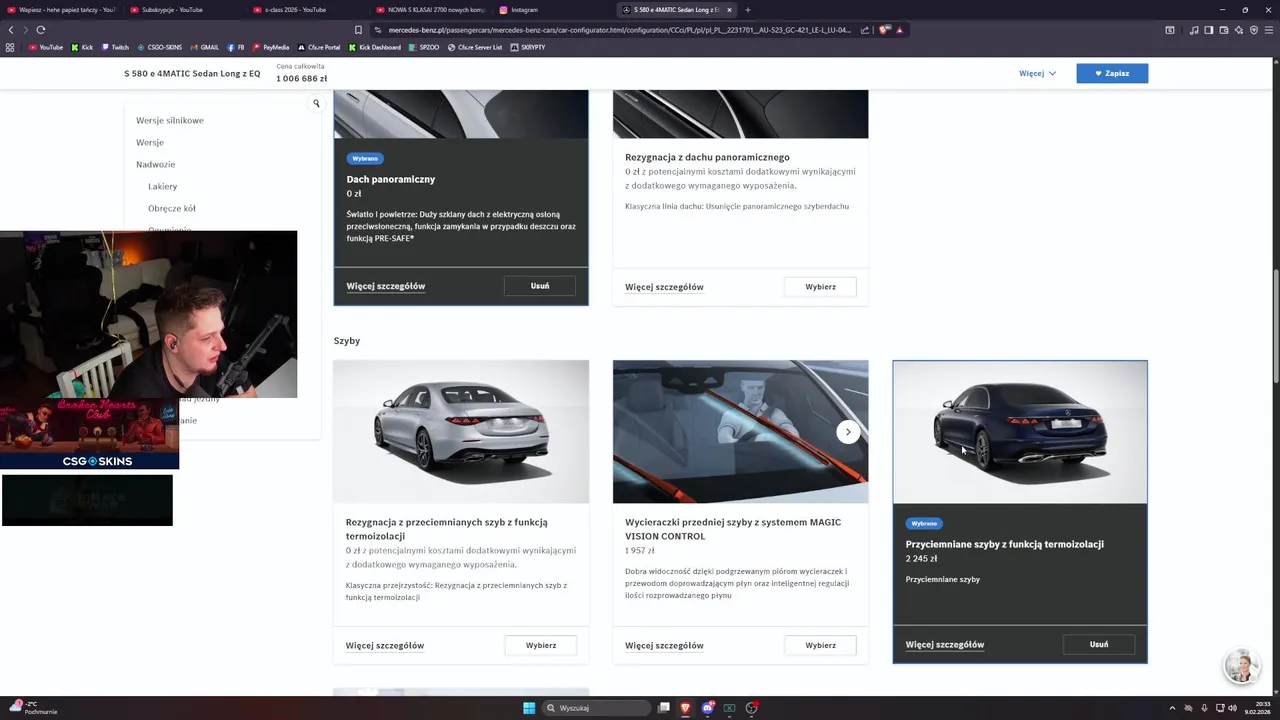1280x720 pixels.
Task: Click the next-image arrow on wipers card
Action: (x=848, y=432)
